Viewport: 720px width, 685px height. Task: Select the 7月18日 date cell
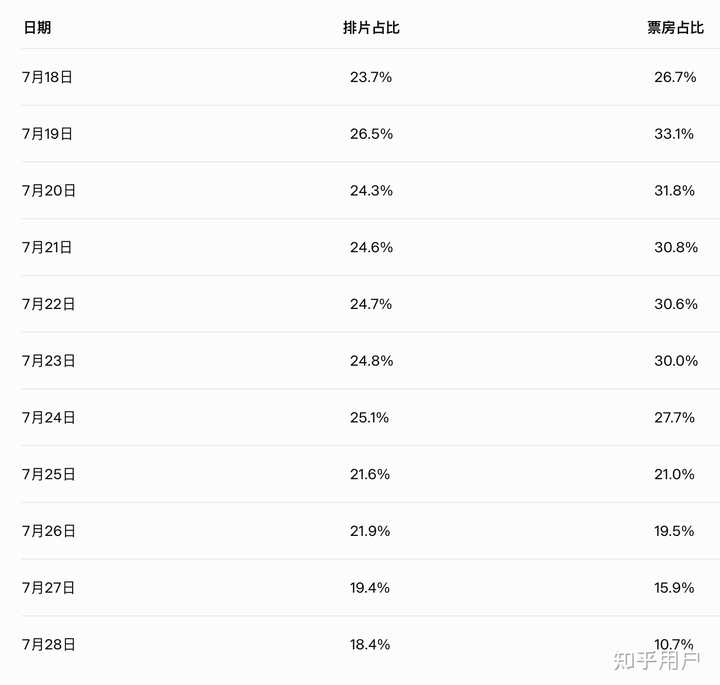tap(47, 77)
